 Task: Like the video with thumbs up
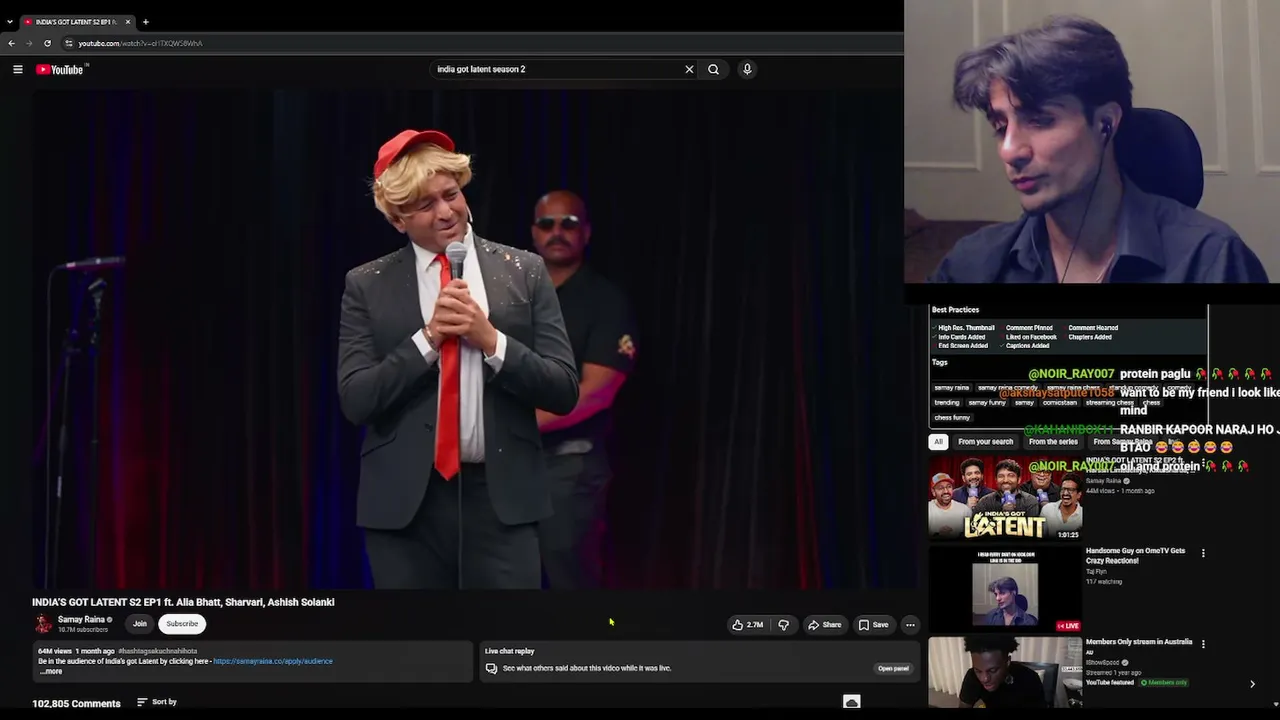coord(738,625)
